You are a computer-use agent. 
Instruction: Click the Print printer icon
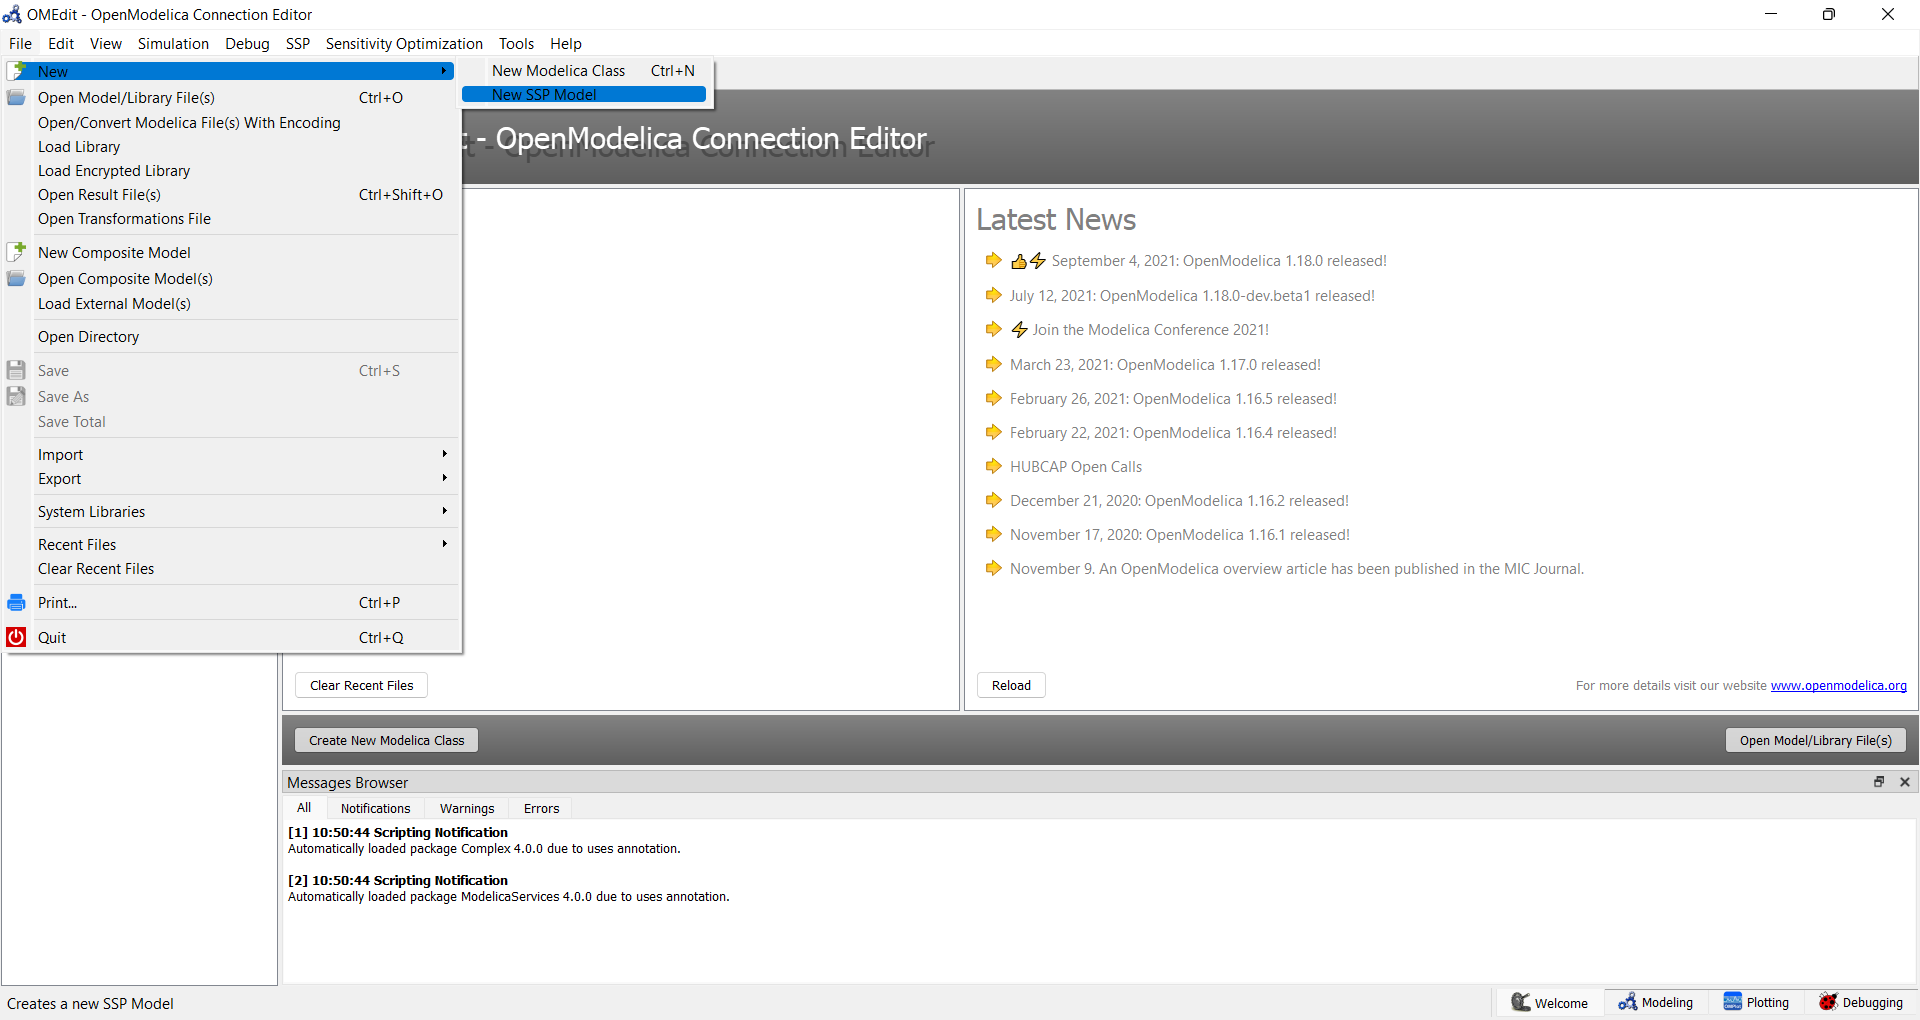click(x=16, y=603)
